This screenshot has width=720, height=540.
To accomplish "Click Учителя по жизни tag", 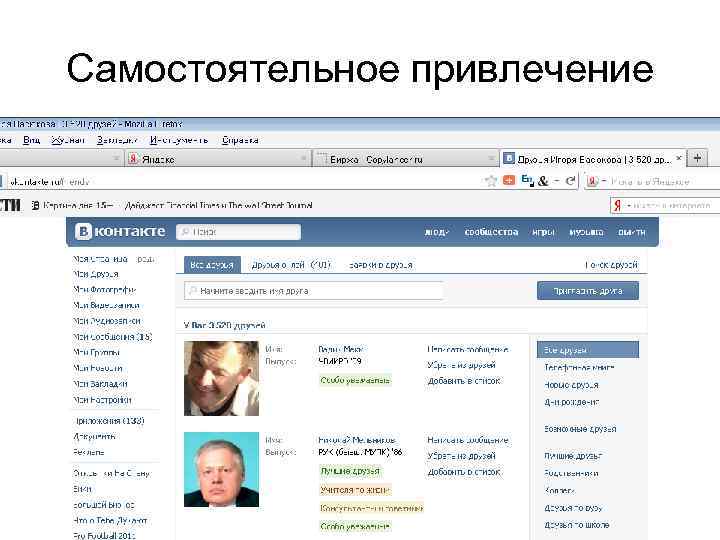I will point(355,490).
